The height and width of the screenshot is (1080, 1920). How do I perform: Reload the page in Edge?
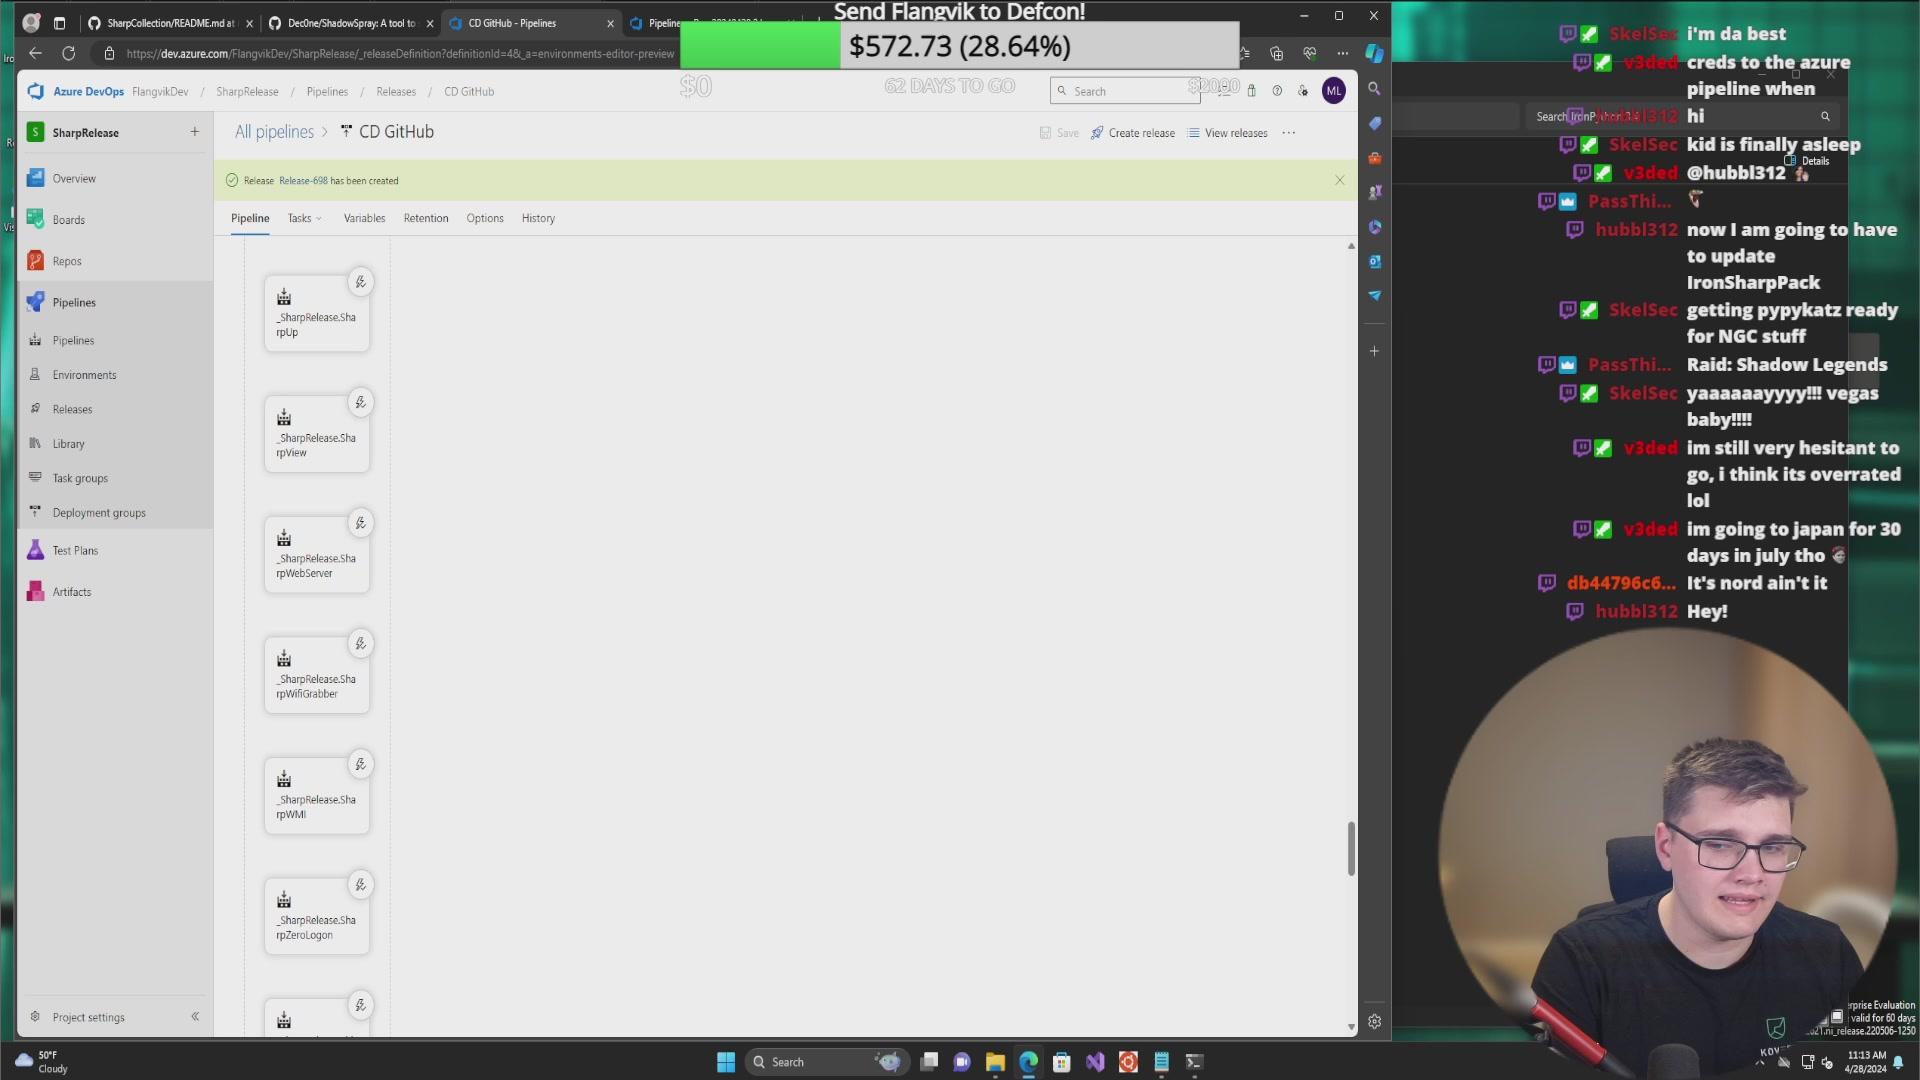69,53
